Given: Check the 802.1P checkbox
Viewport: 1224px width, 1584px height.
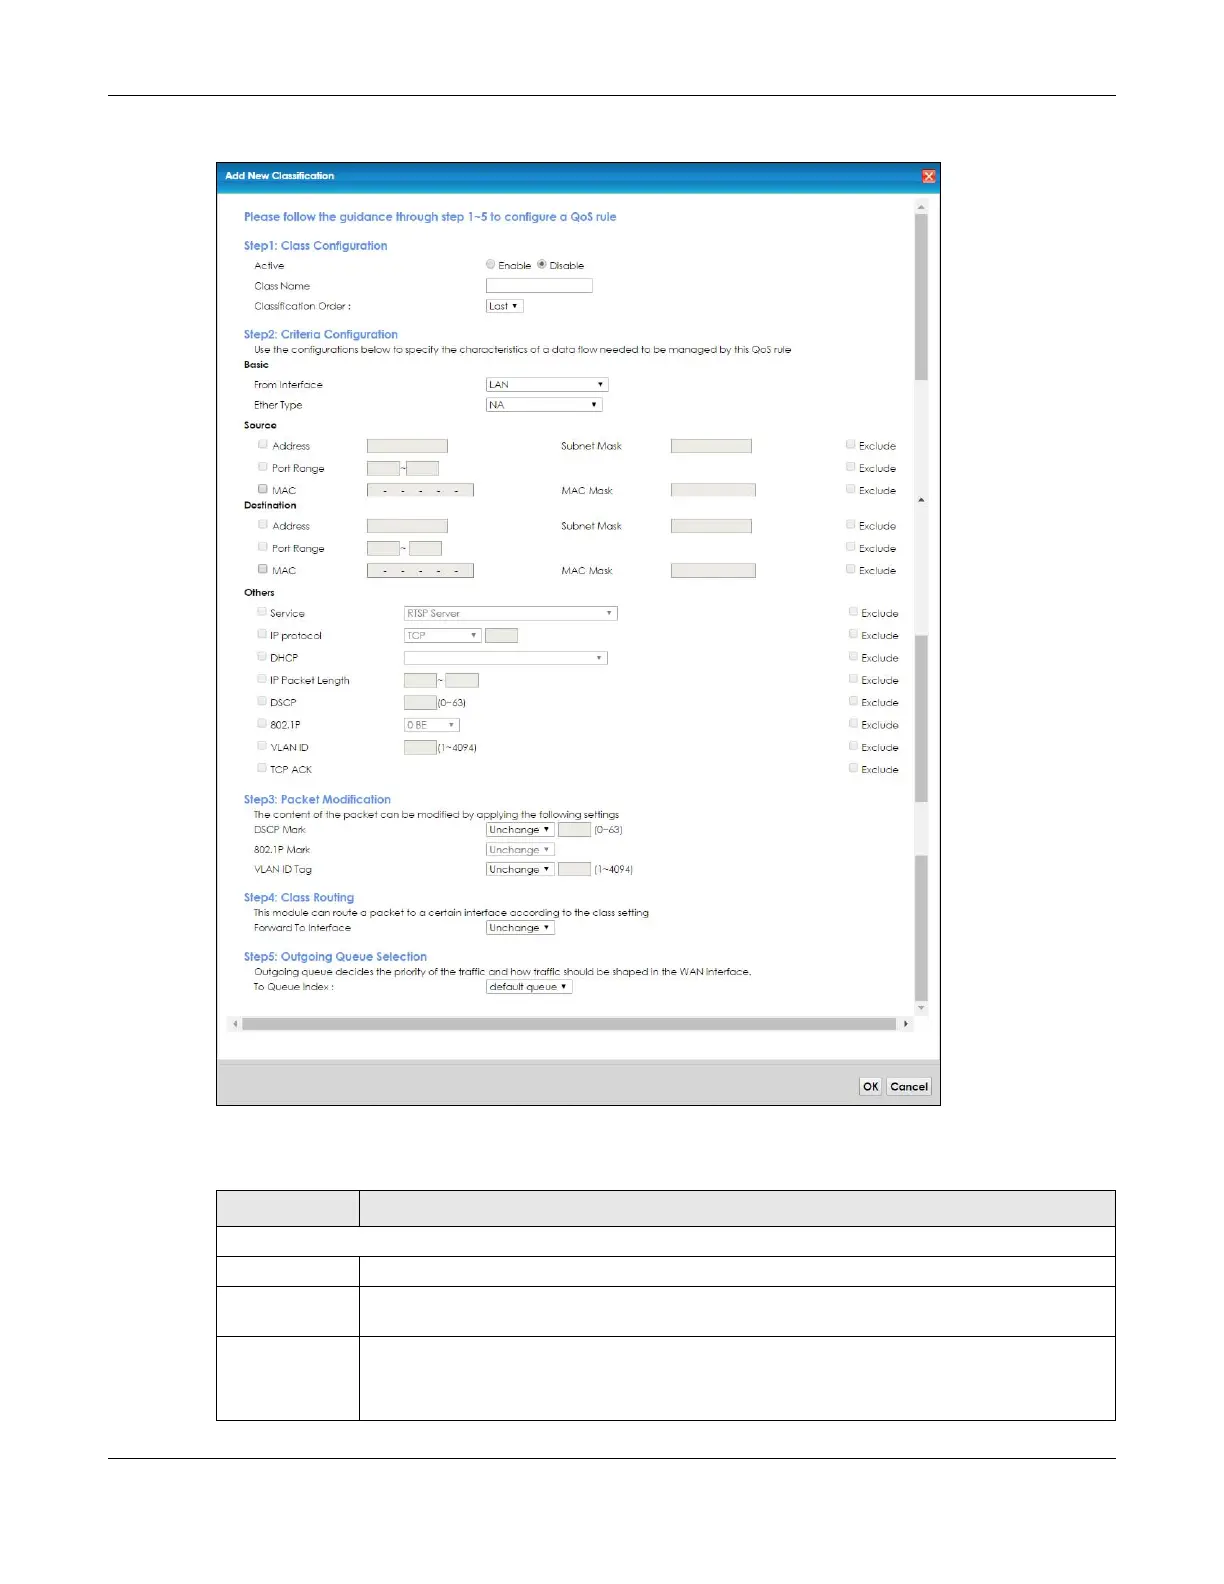Looking at the screenshot, I should click(261, 723).
